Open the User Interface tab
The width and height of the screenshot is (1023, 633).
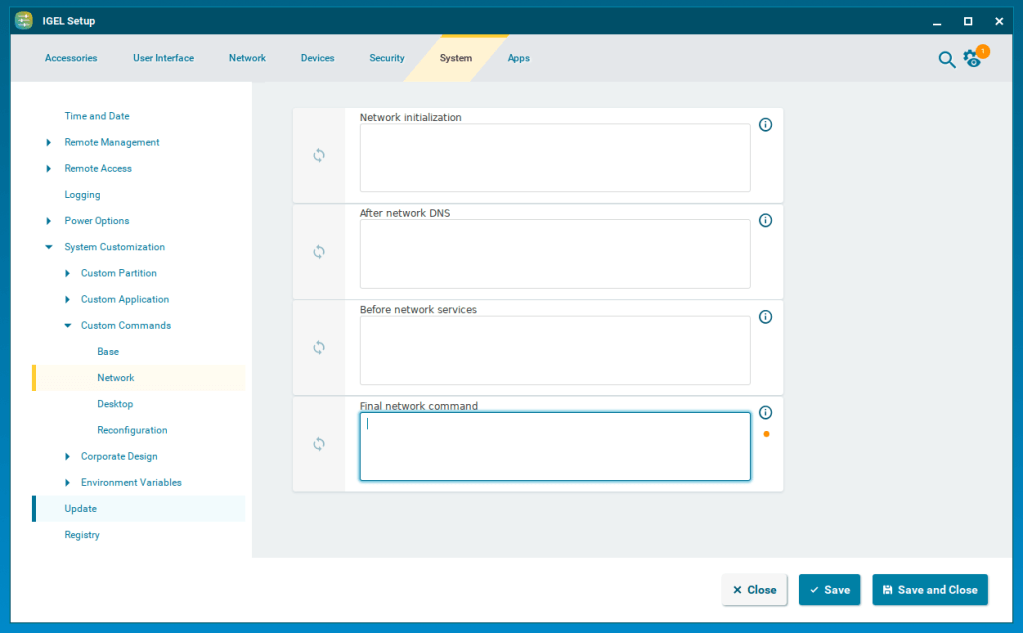coord(163,58)
